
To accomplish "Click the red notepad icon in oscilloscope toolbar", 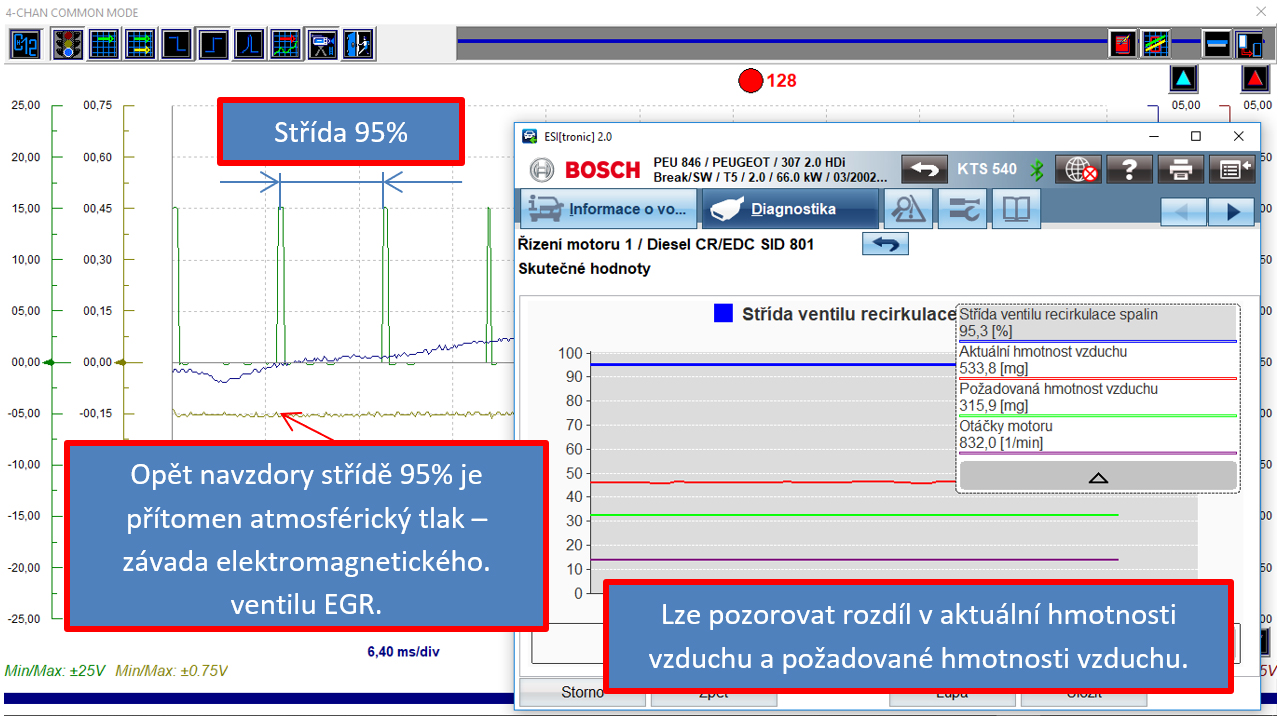I will [1123, 44].
